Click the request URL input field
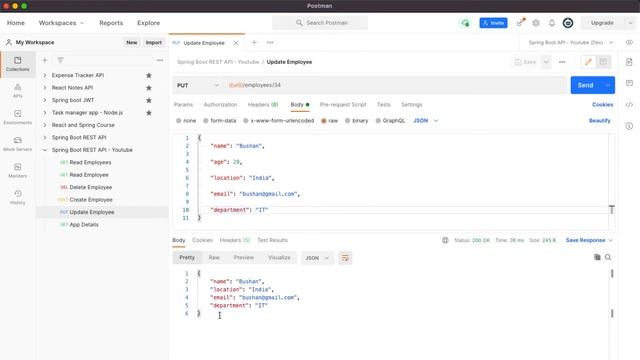 pos(396,85)
